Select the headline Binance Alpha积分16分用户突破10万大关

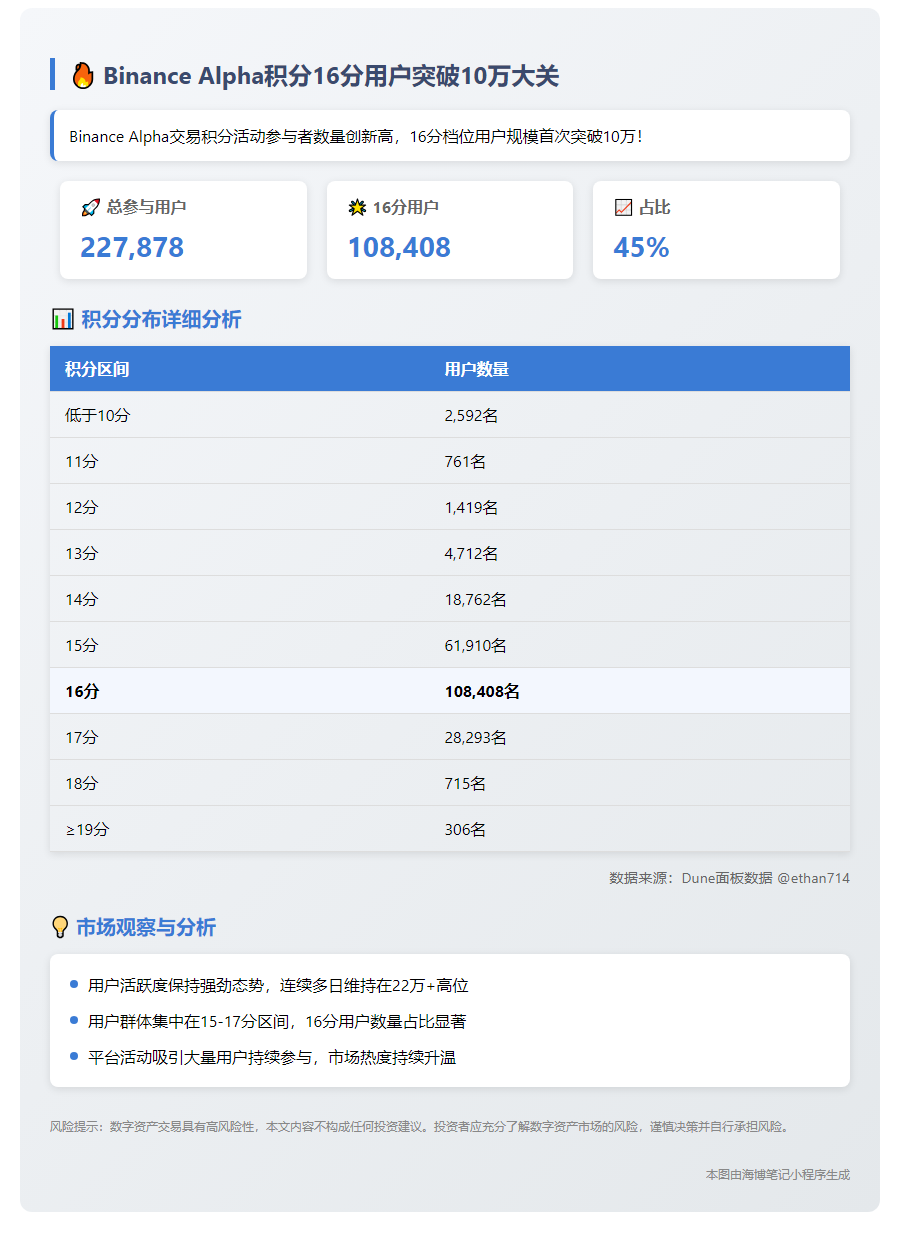[x=331, y=75]
